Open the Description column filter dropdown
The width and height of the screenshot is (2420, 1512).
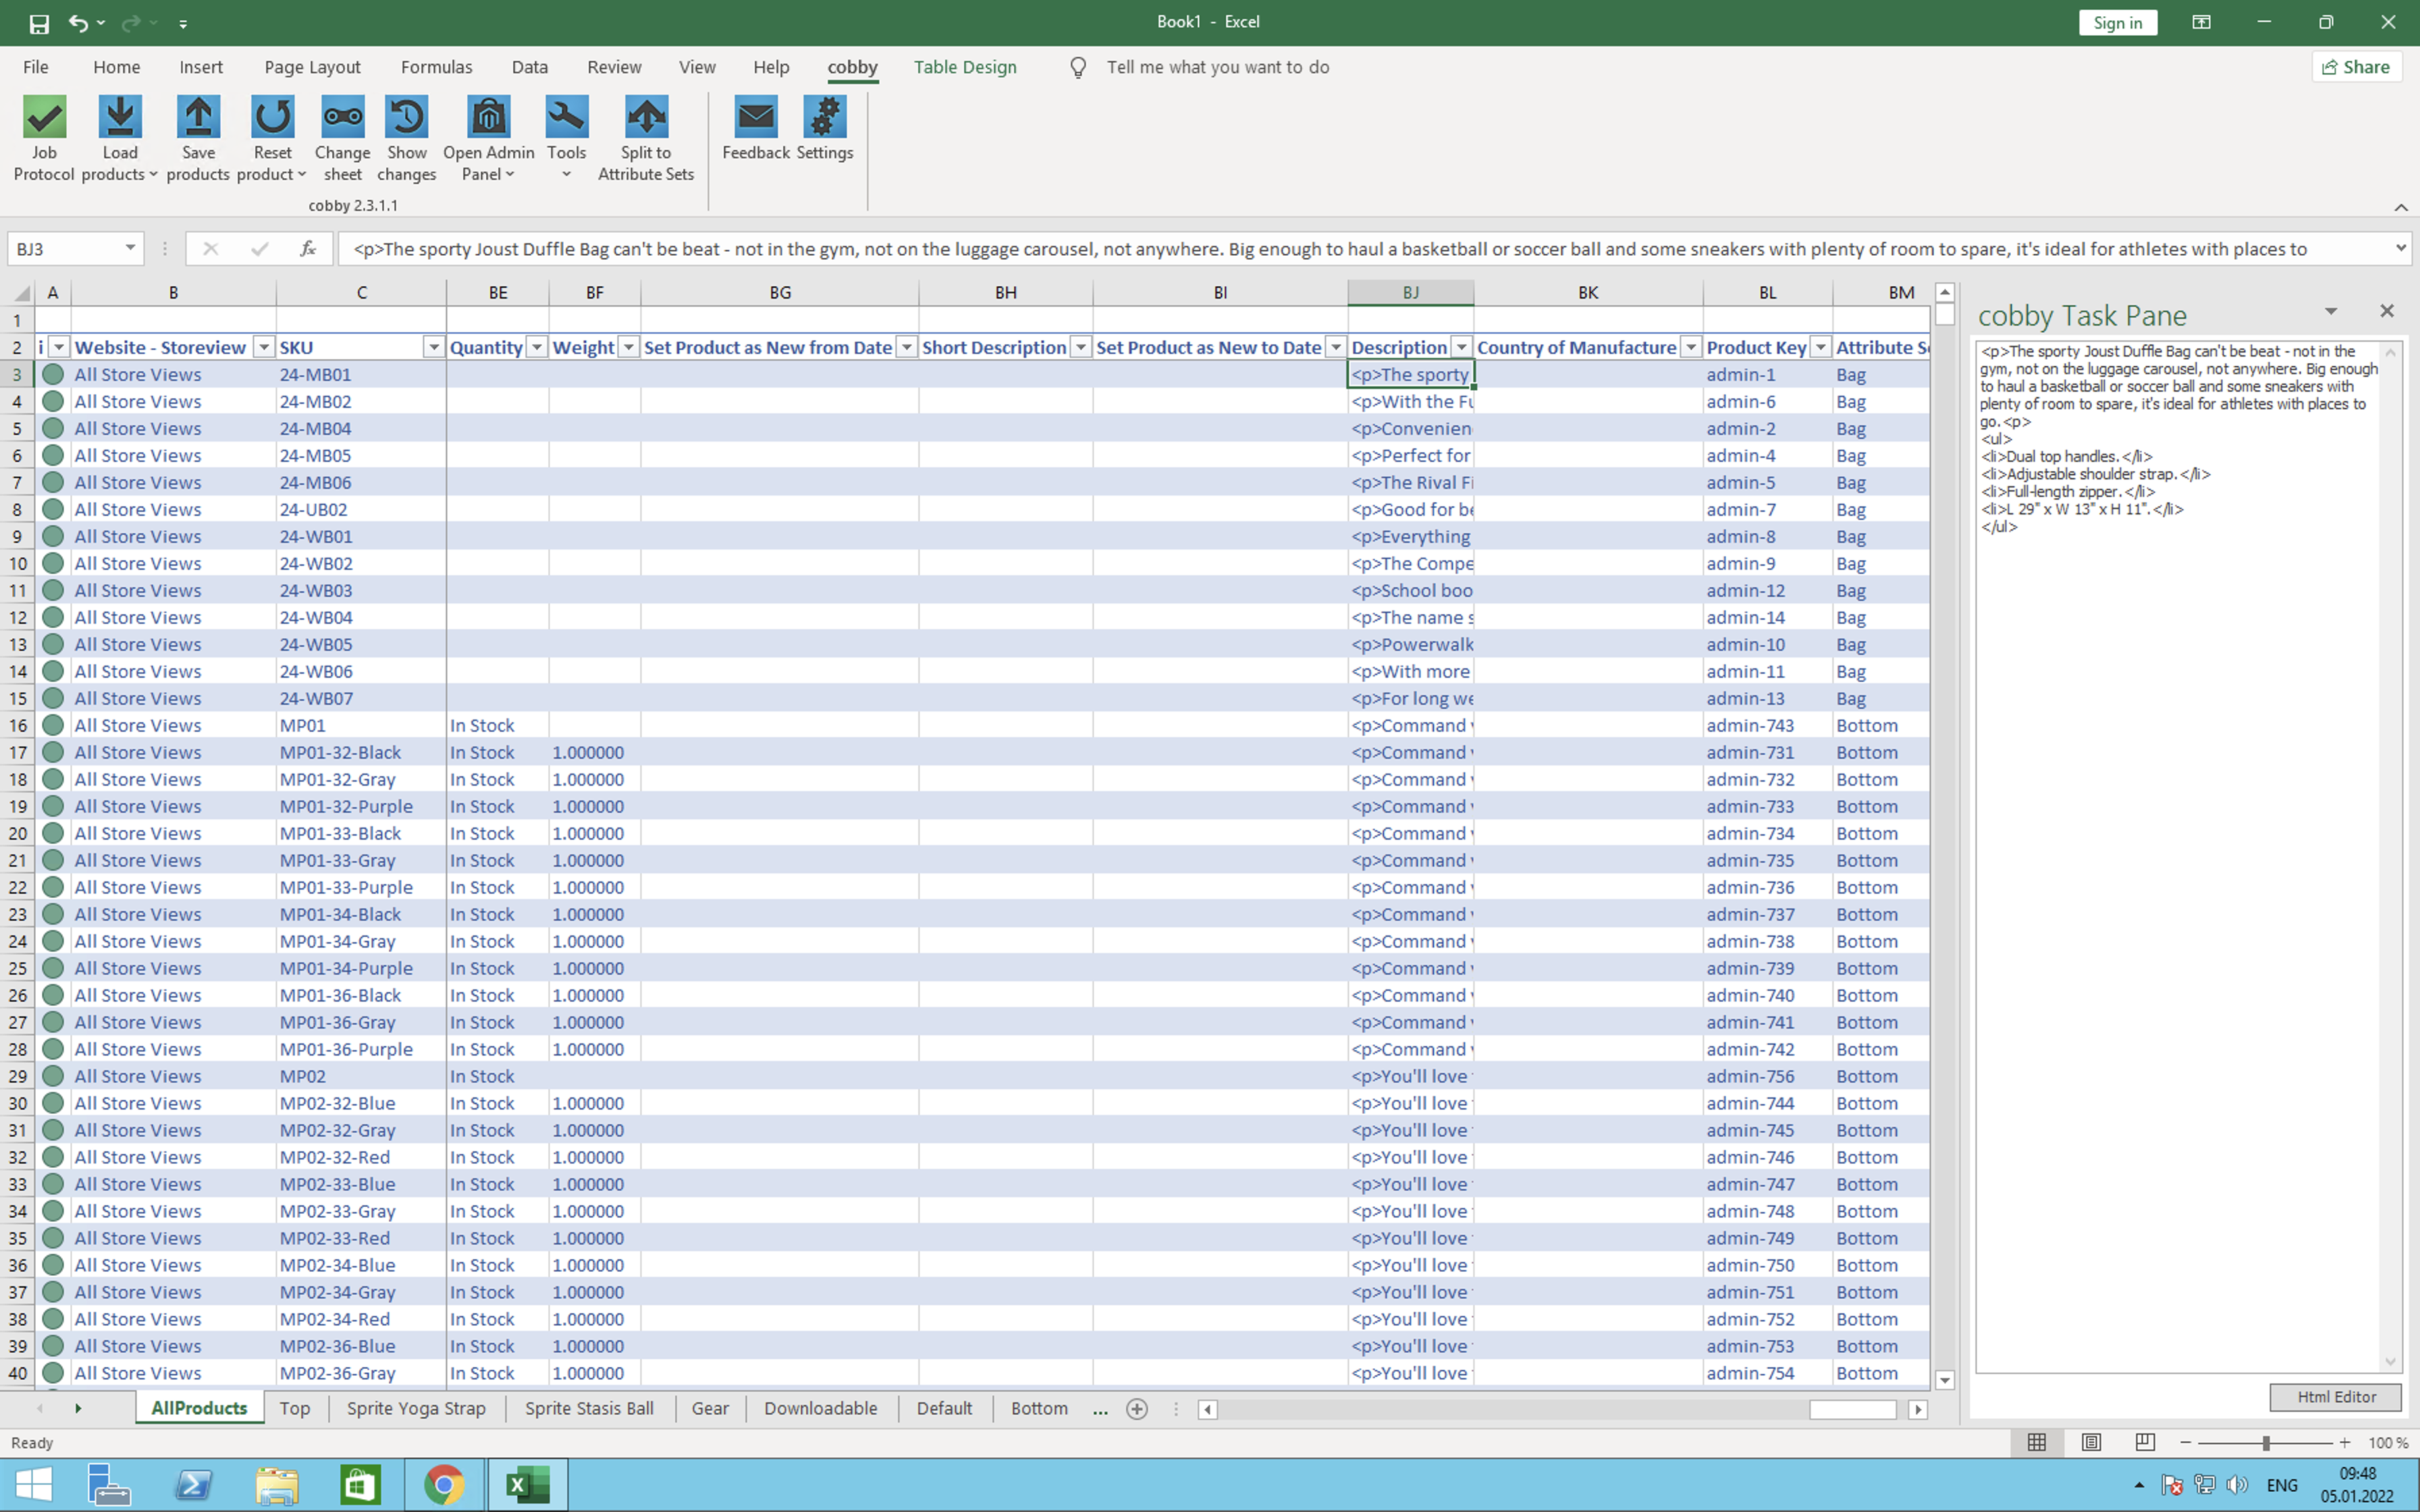click(x=1461, y=347)
